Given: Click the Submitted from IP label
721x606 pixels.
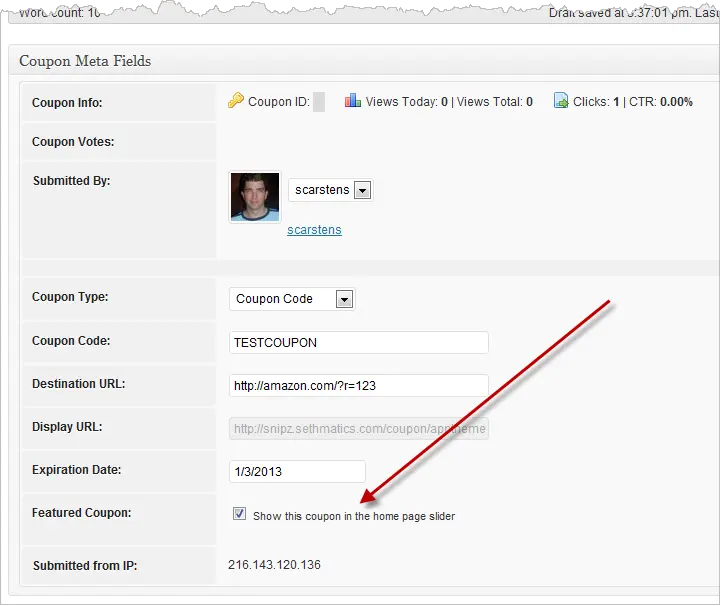Looking at the screenshot, I should tap(85, 566).
